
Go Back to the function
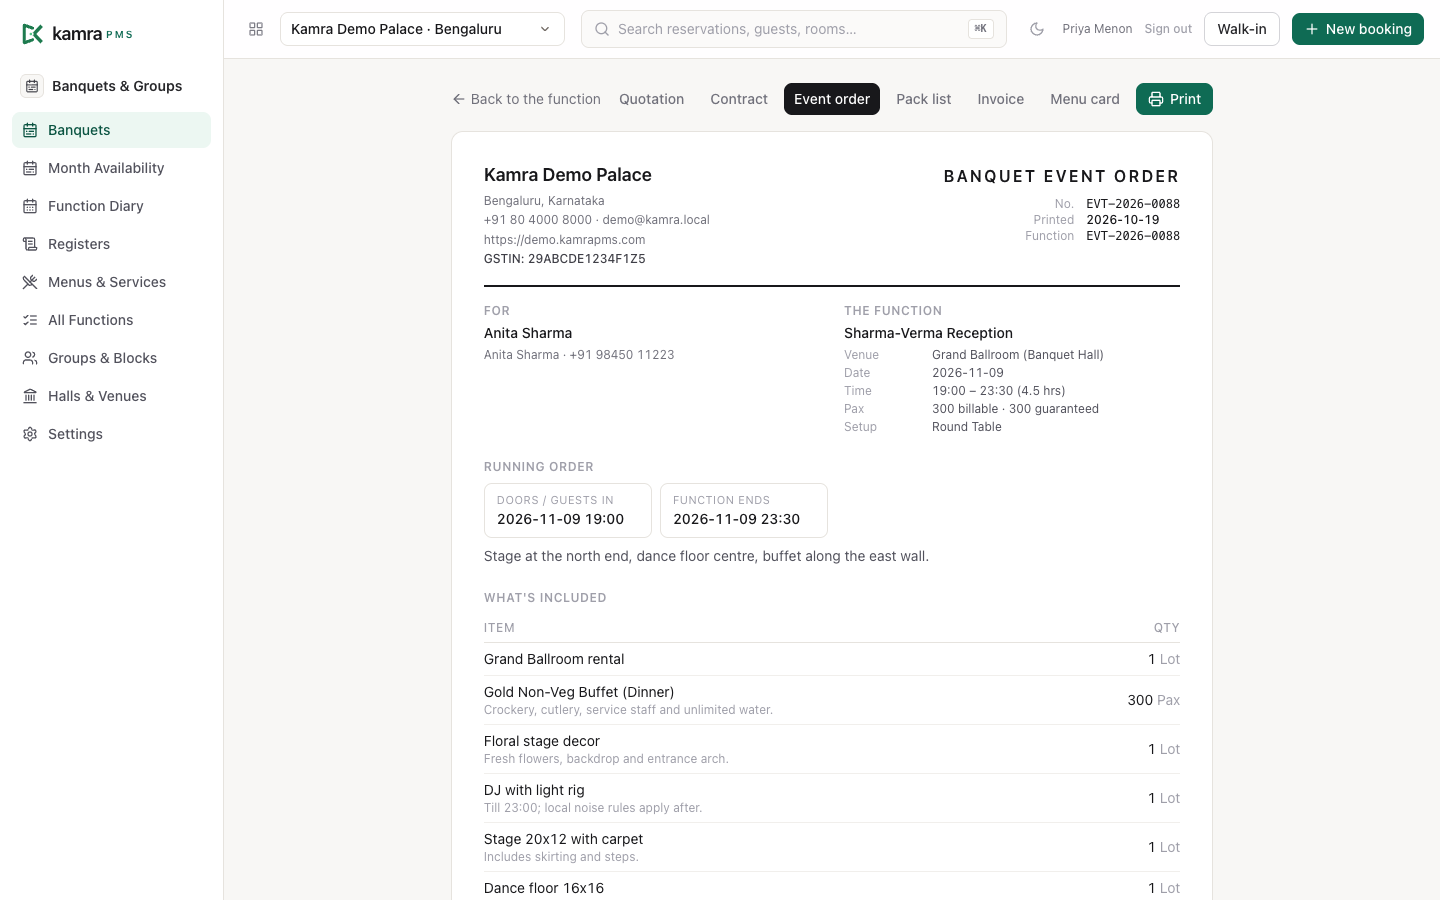pos(526,99)
